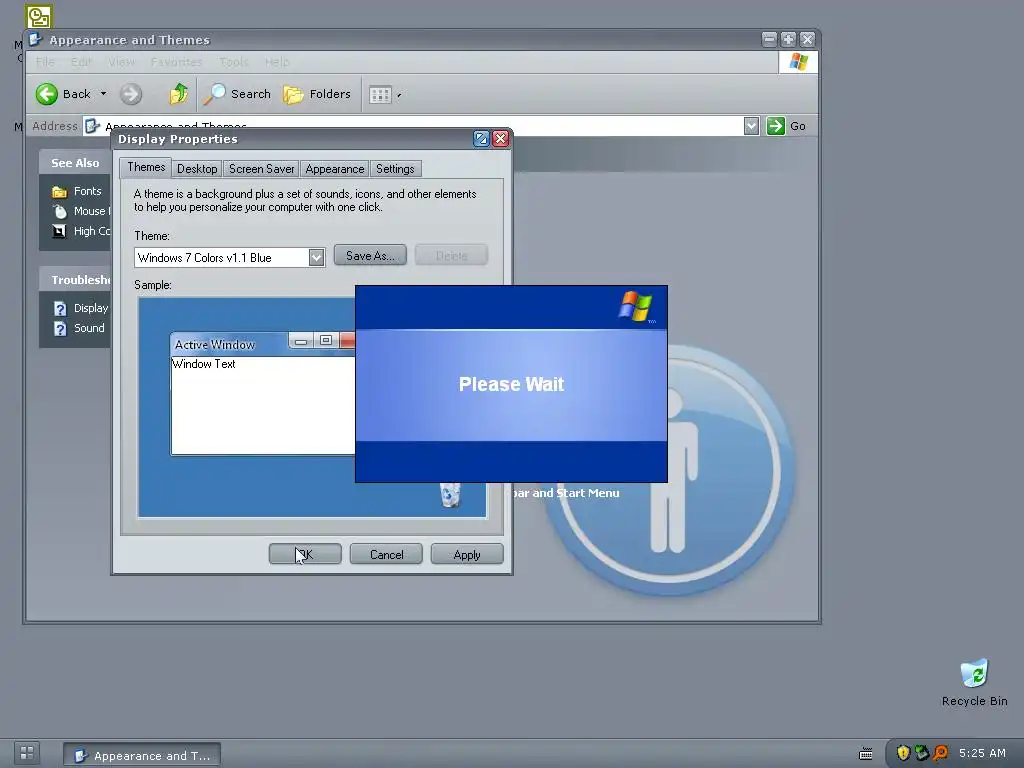Open Search with magnifier icon
The image size is (1024, 768).
coord(236,94)
